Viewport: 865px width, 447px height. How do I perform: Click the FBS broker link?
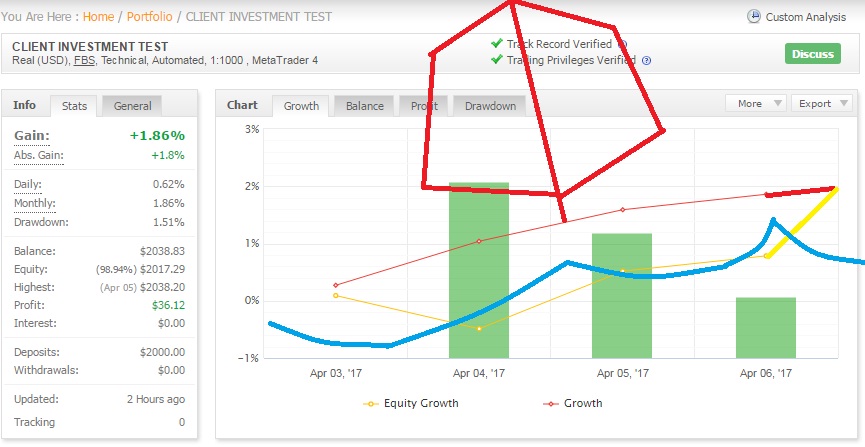click(84, 61)
